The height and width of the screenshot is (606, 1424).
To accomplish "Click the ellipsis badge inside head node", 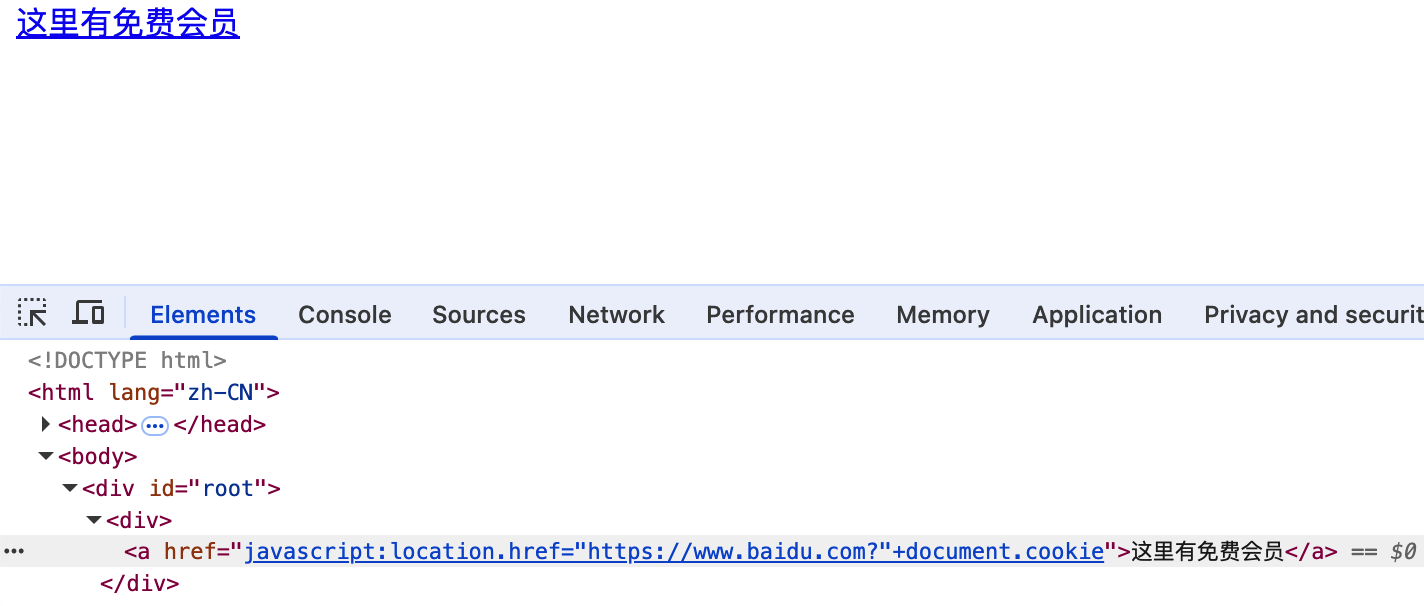I will (x=155, y=425).
